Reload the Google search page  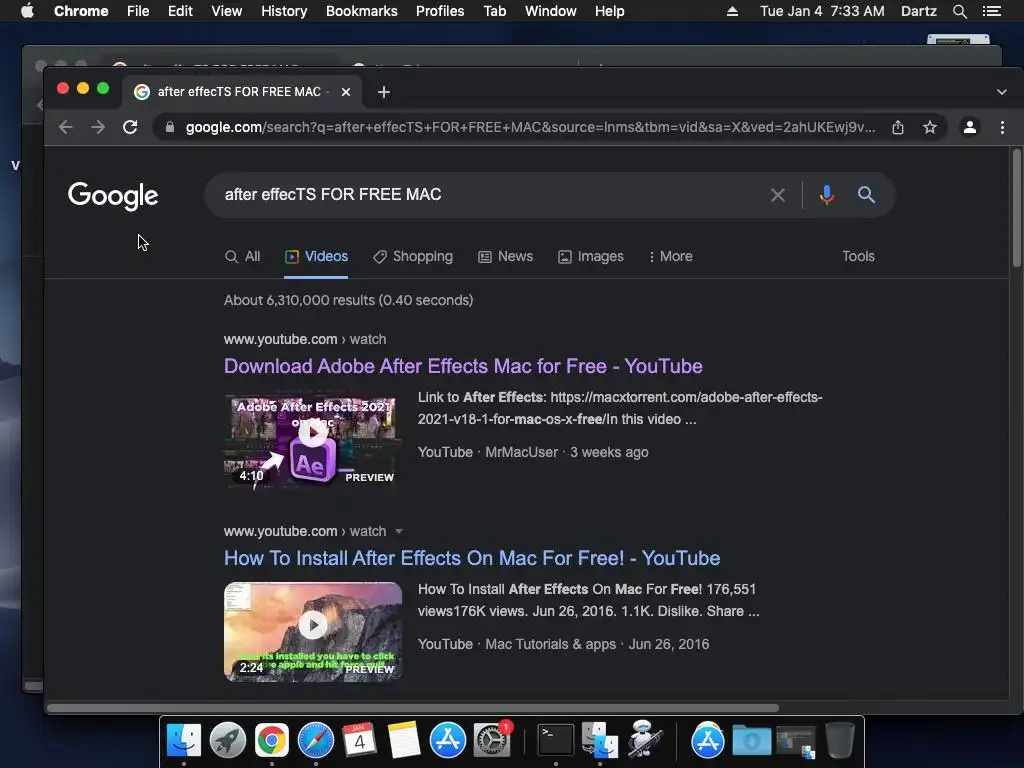click(130, 127)
